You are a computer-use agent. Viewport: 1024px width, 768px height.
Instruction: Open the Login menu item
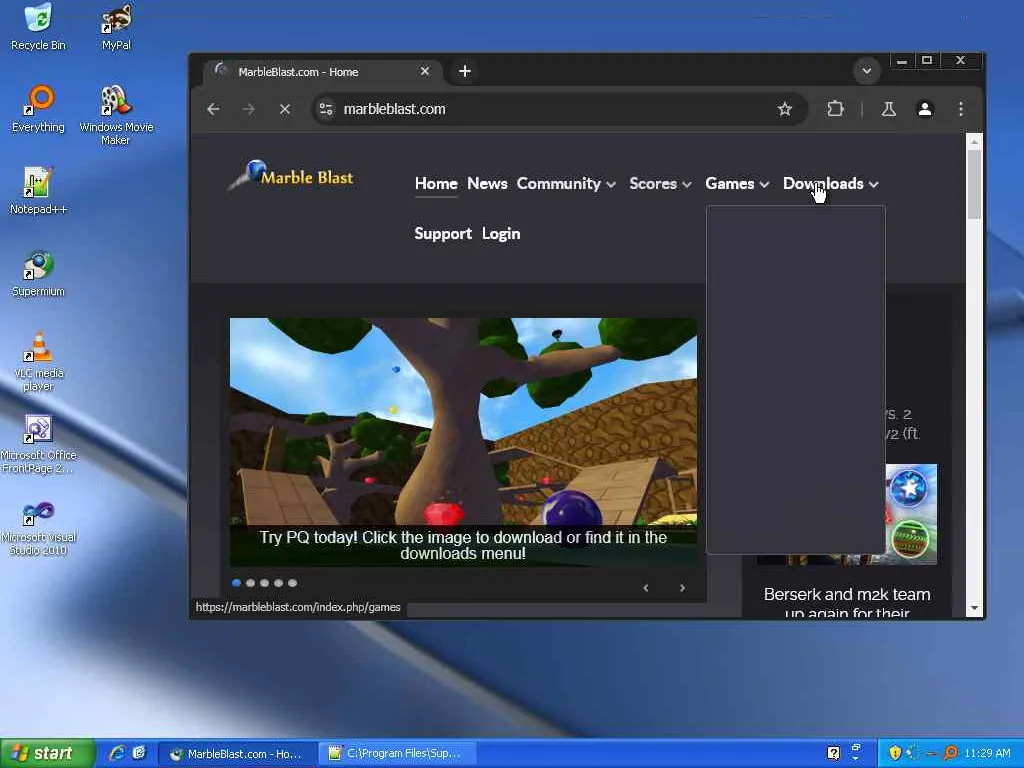coord(501,234)
